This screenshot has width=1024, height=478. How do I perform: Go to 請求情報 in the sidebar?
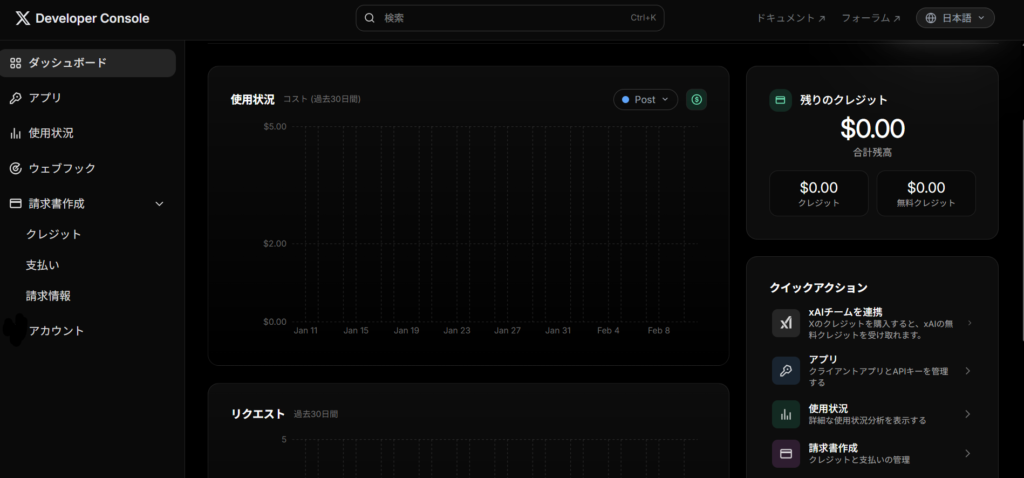coord(49,296)
